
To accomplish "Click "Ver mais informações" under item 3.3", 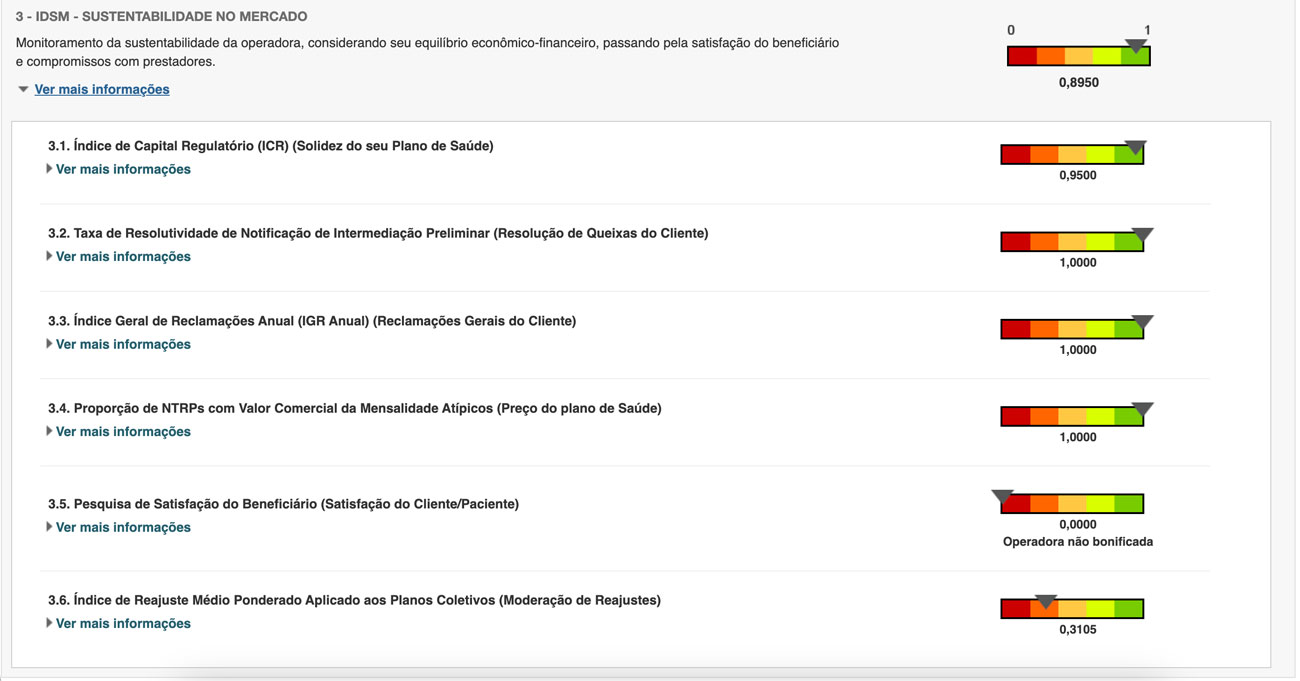I will coord(123,344).
